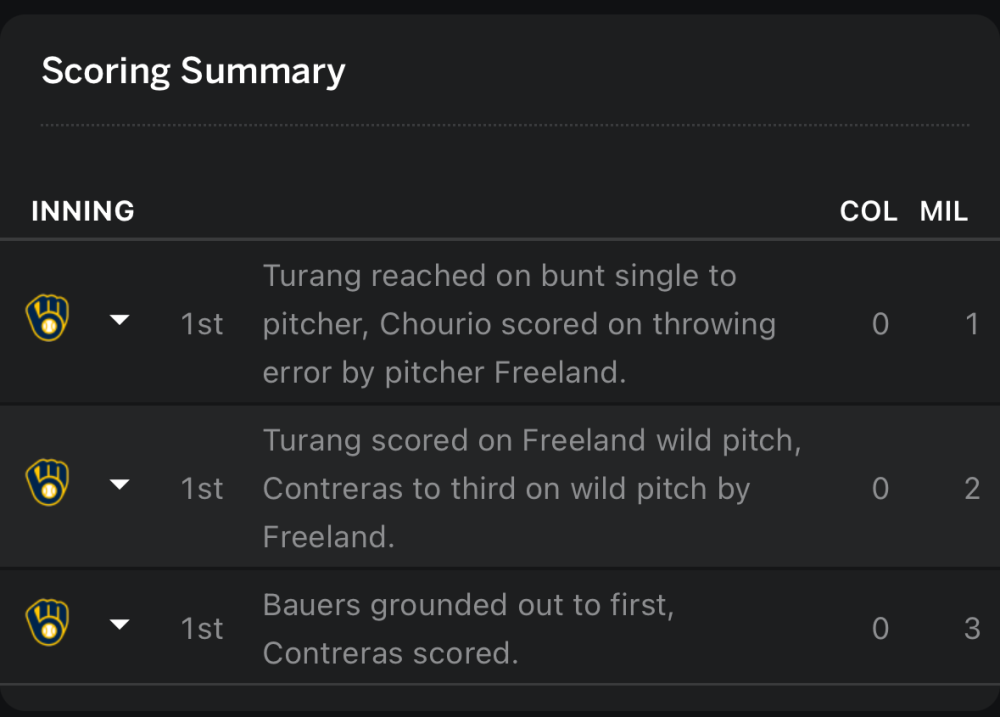Click Brewers logo on Freeland wild pitch row
Screen dimensions: 1000x717
click(47, 482)
